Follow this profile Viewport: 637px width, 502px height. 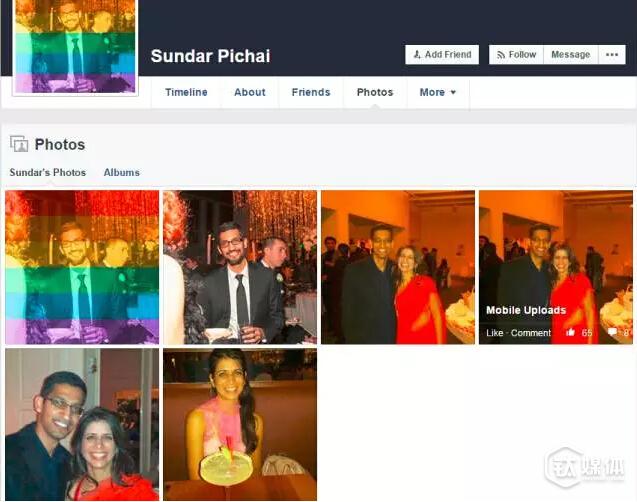(516, 54)
